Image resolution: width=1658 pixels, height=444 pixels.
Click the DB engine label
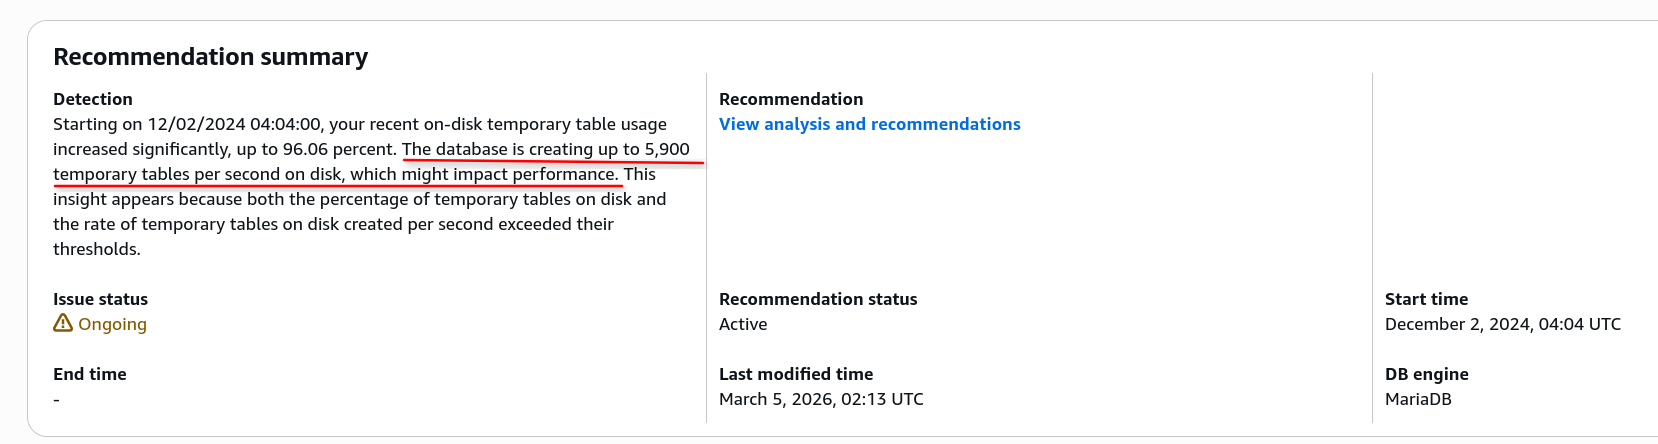1426,374
